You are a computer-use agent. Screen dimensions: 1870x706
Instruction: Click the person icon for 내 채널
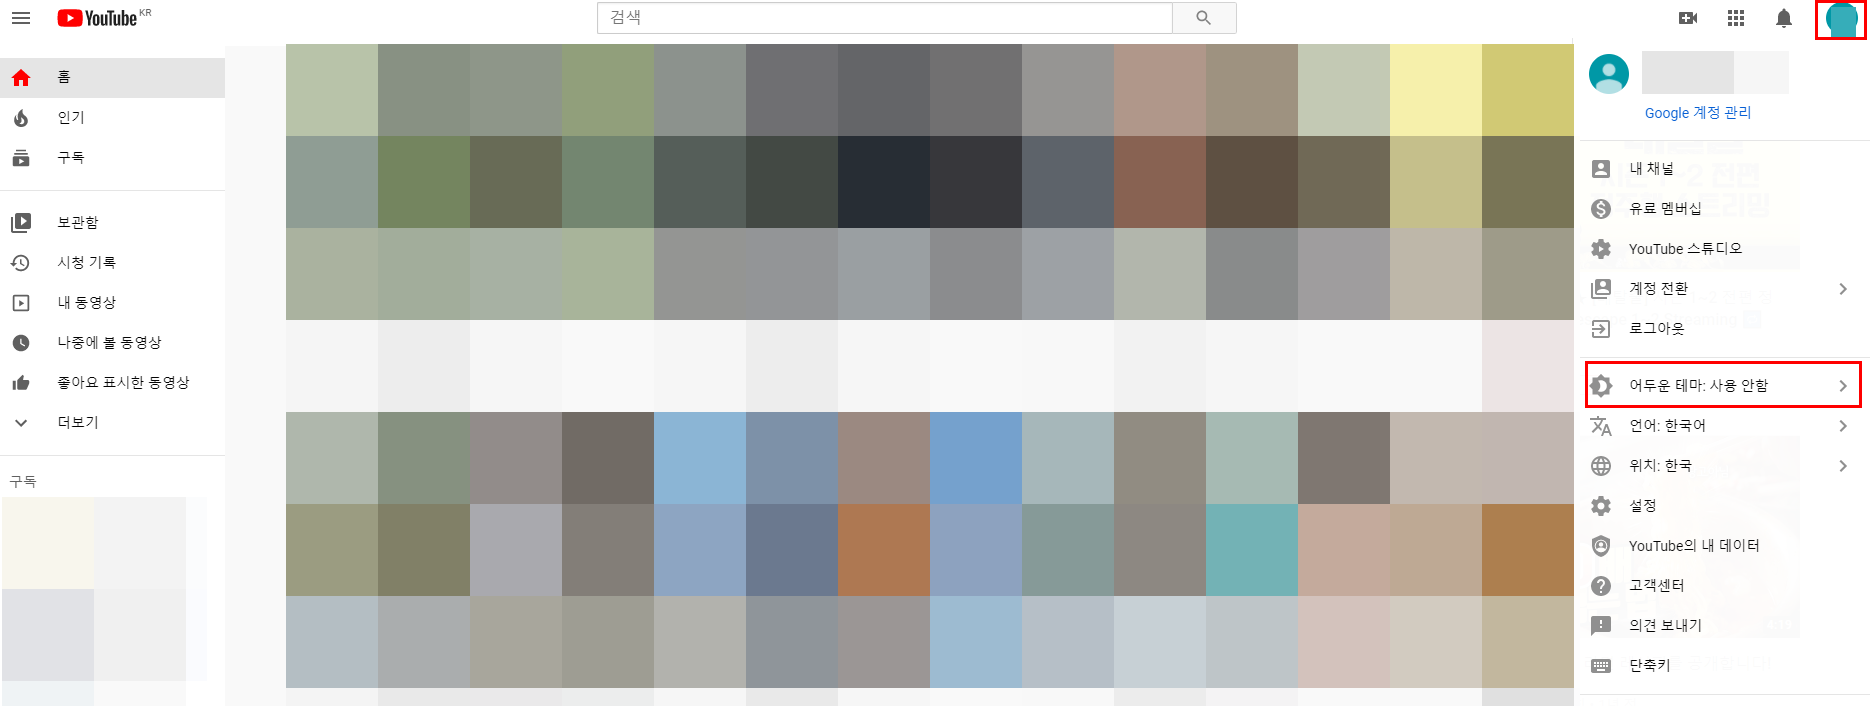click(x=1601, y=169)
